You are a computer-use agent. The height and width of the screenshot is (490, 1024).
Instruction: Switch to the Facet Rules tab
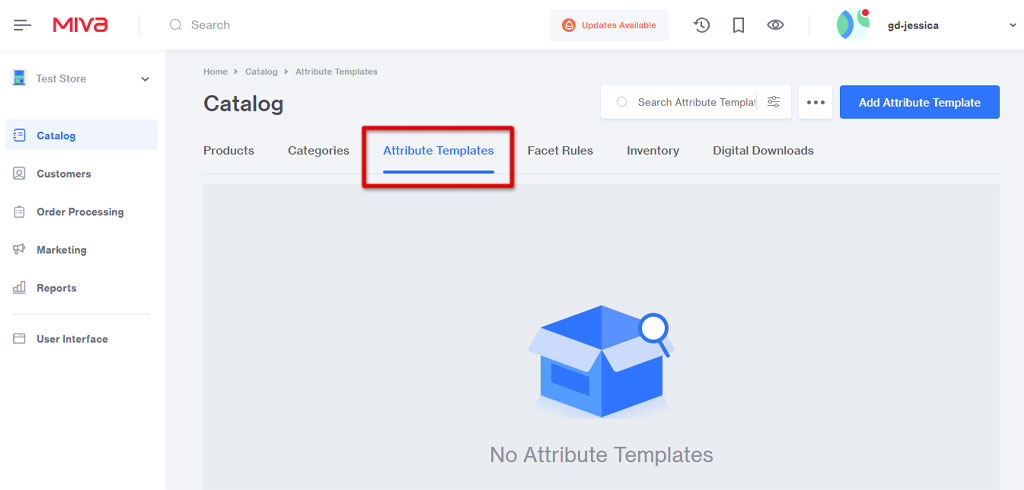point(560,151)
